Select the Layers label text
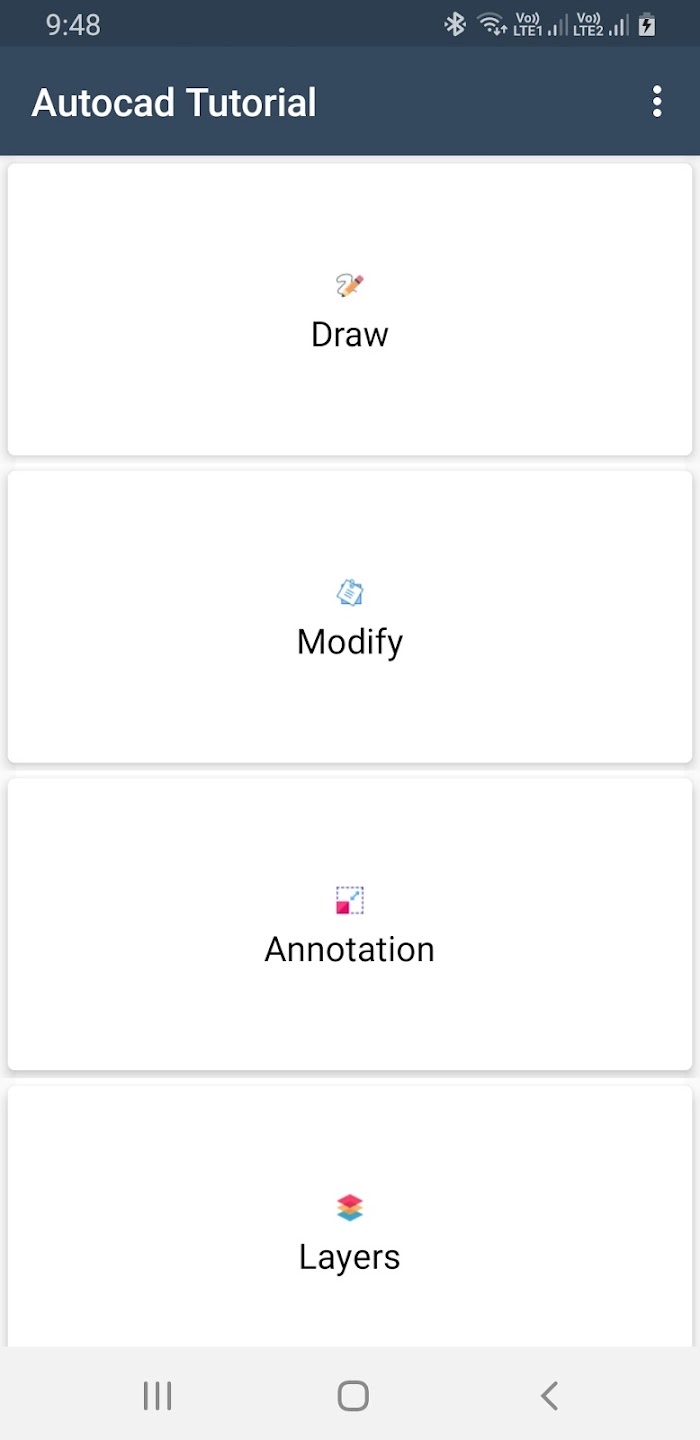 tap(350, 1257)
